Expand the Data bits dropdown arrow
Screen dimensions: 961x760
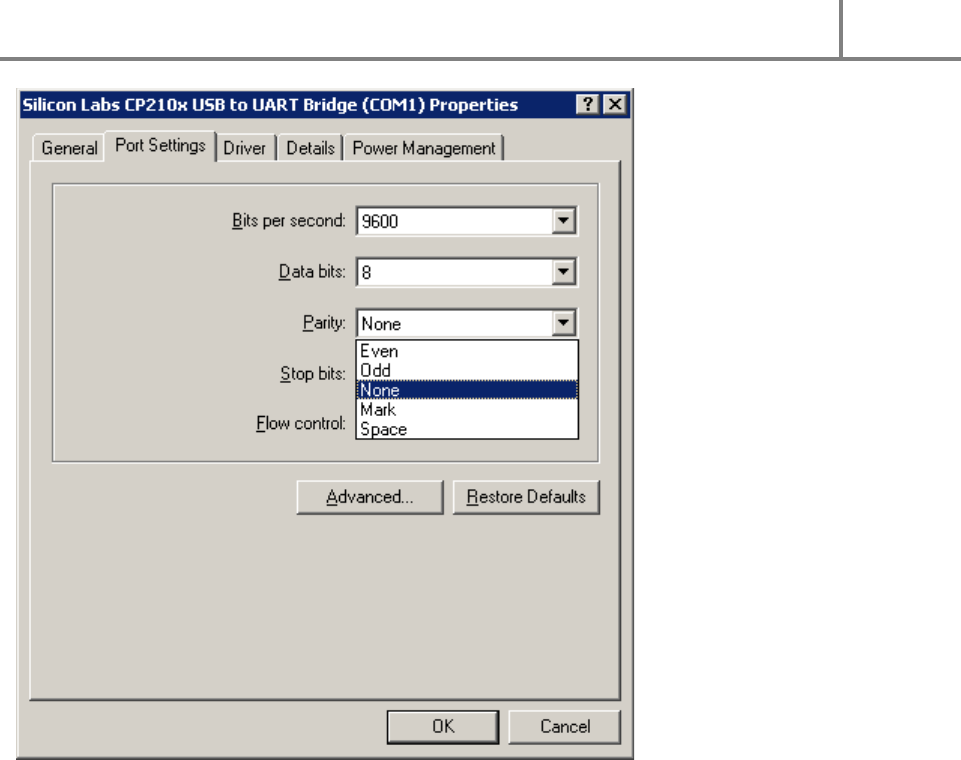pos(563,272)
